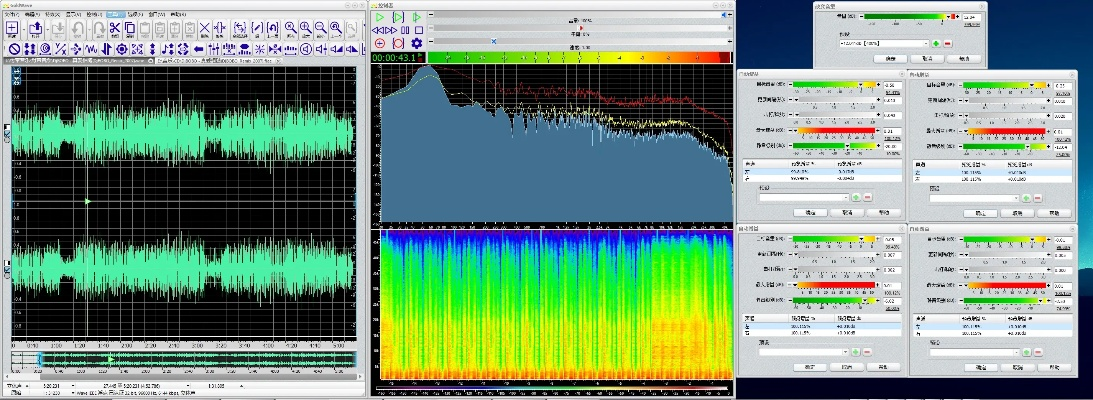Open control properties with the gear icon
The width and height of the screenshot is (1093, 400).
[417, 43]
